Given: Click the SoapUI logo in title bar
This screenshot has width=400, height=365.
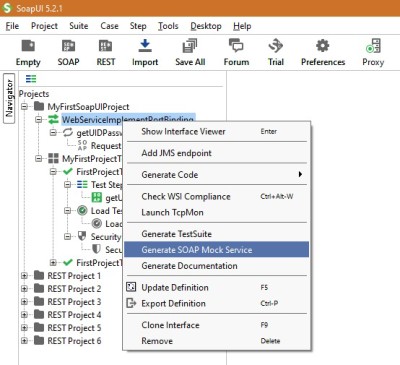Looking at the screenshot, I should click(x=7, y=8).
